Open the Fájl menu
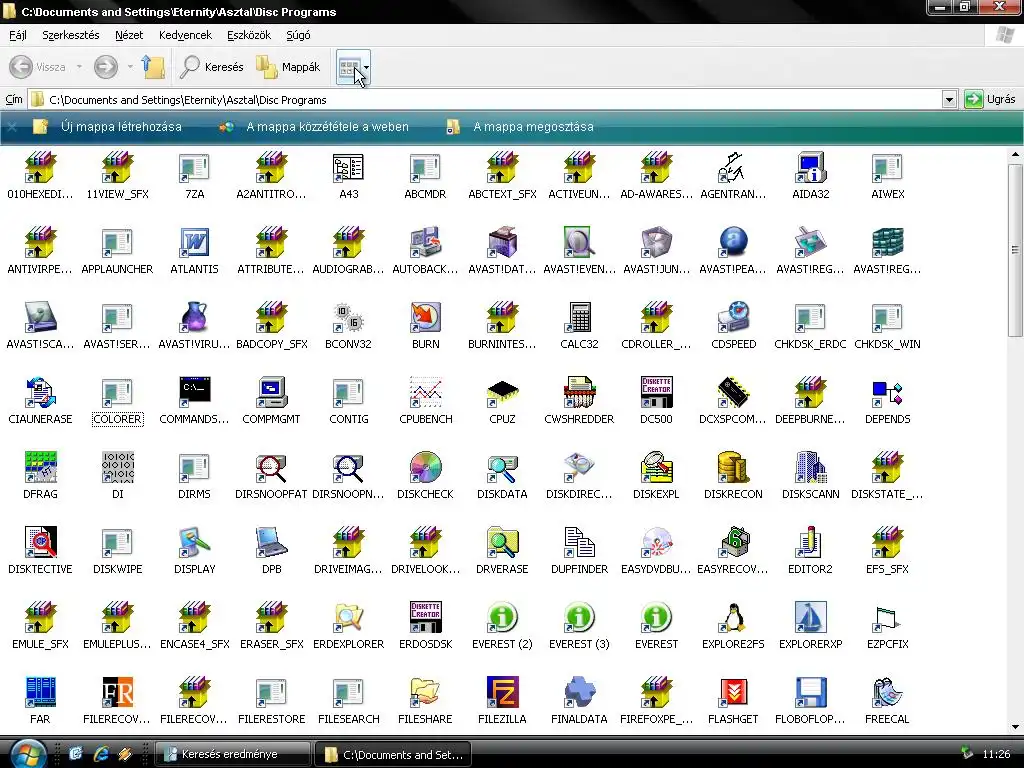1024x768 pixels. 18,35
